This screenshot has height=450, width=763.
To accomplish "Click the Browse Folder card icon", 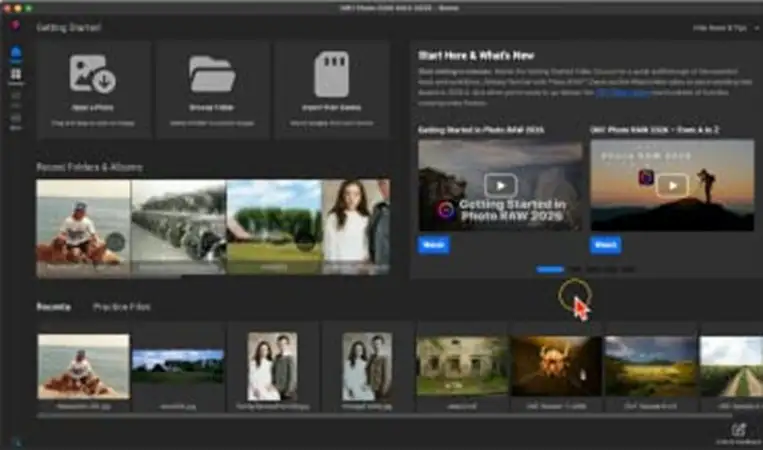I will click(212, 74).
